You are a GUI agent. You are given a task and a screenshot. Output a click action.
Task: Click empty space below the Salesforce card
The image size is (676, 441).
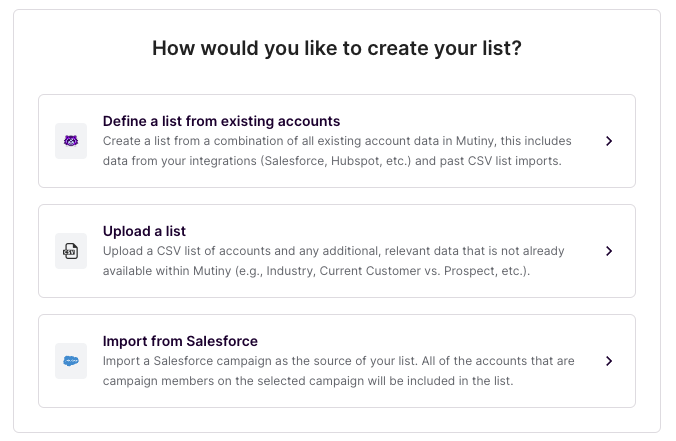[x=337, y=420]
